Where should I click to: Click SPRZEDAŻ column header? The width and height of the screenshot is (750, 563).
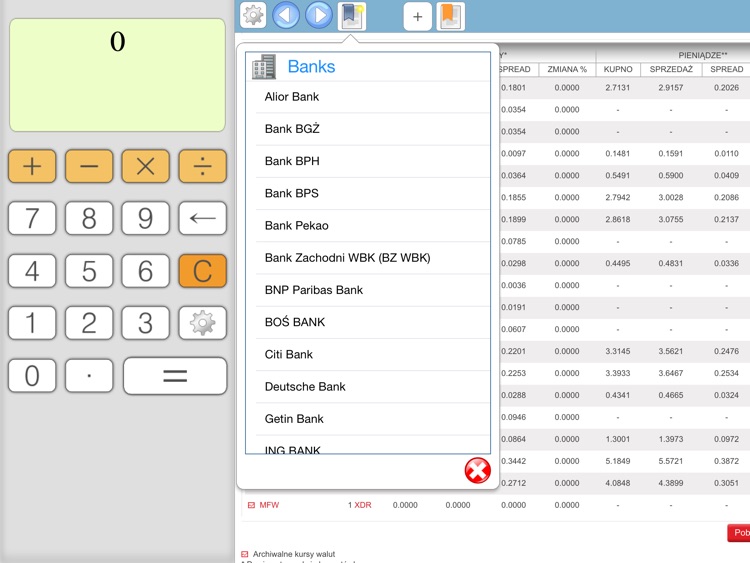tap(671, 69)
